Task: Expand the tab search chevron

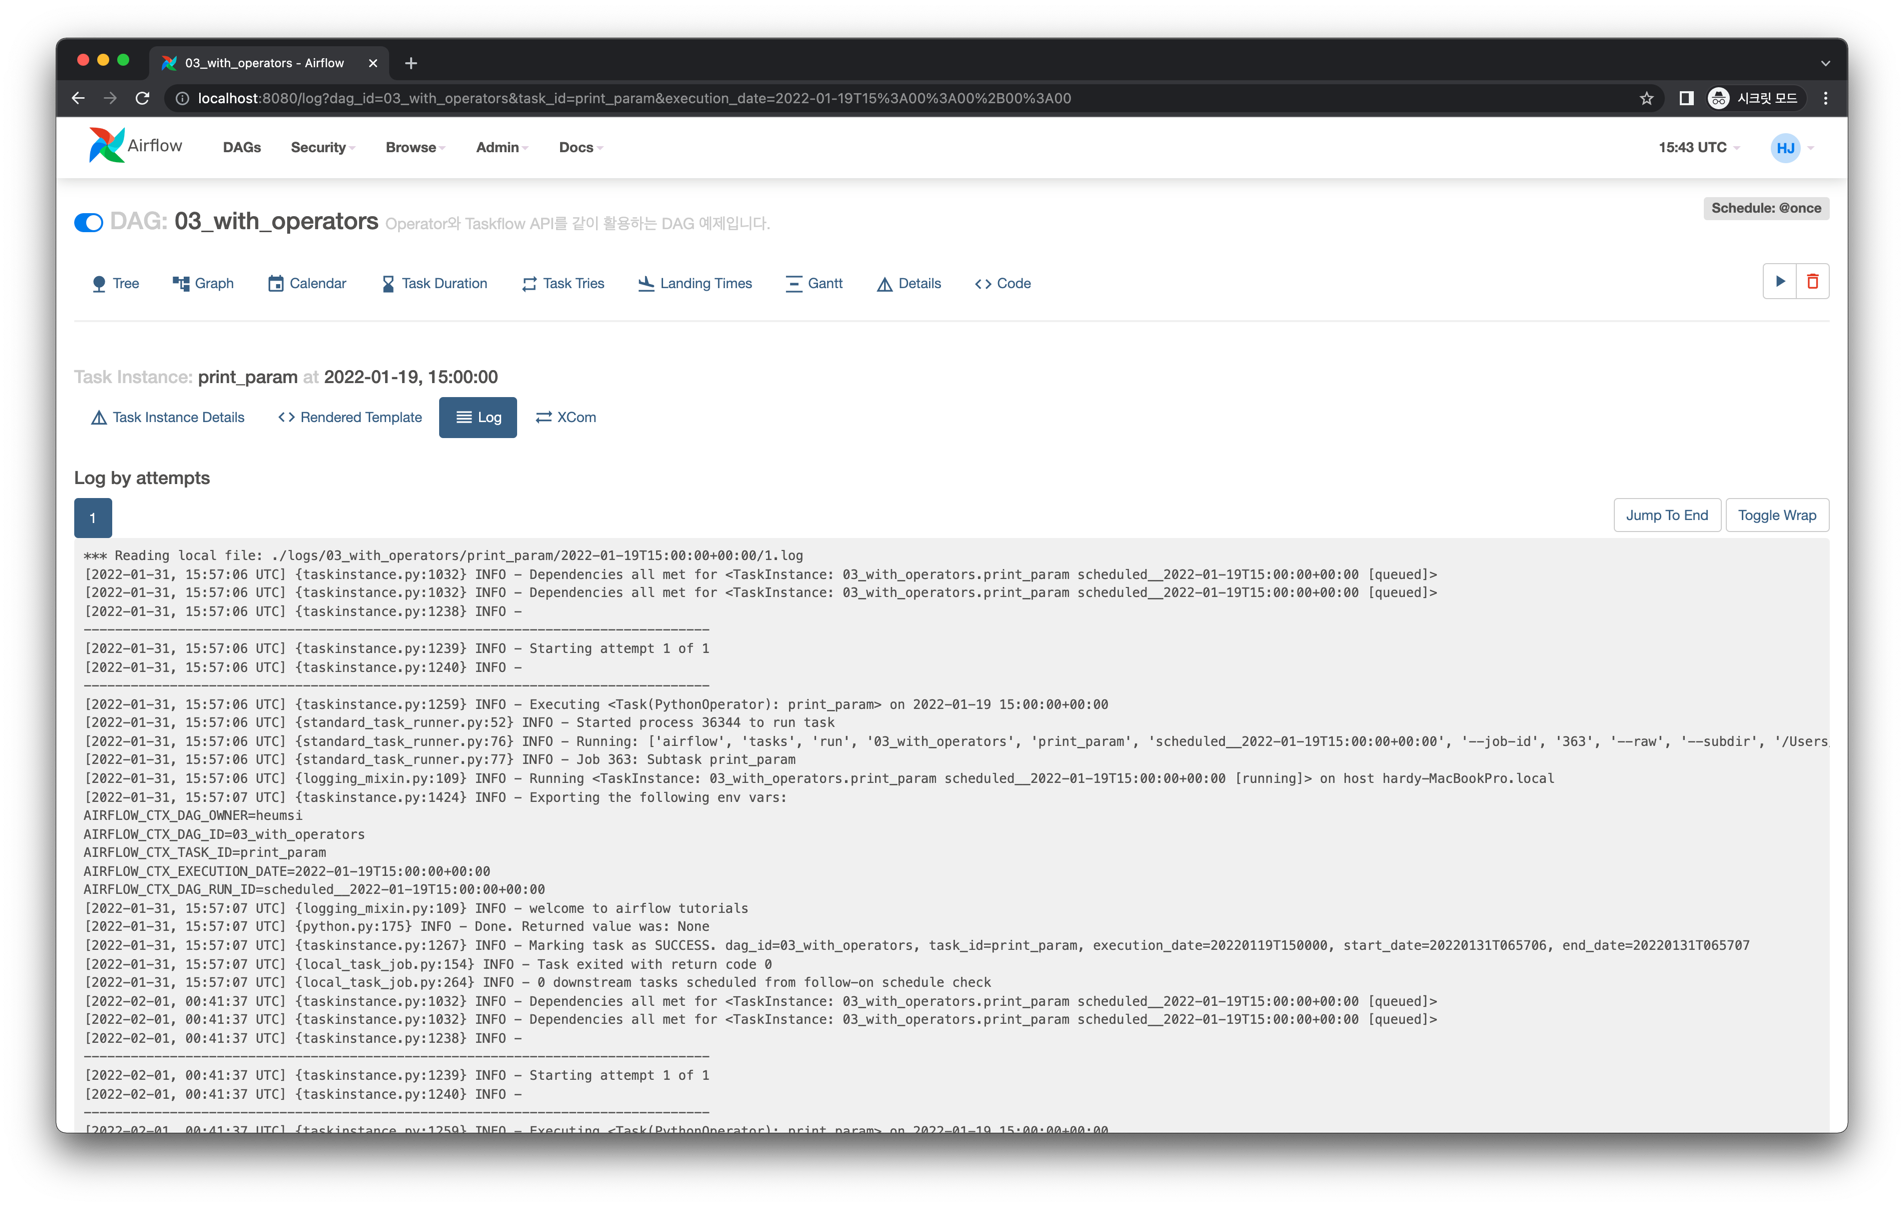Action: pos(1826,63)
